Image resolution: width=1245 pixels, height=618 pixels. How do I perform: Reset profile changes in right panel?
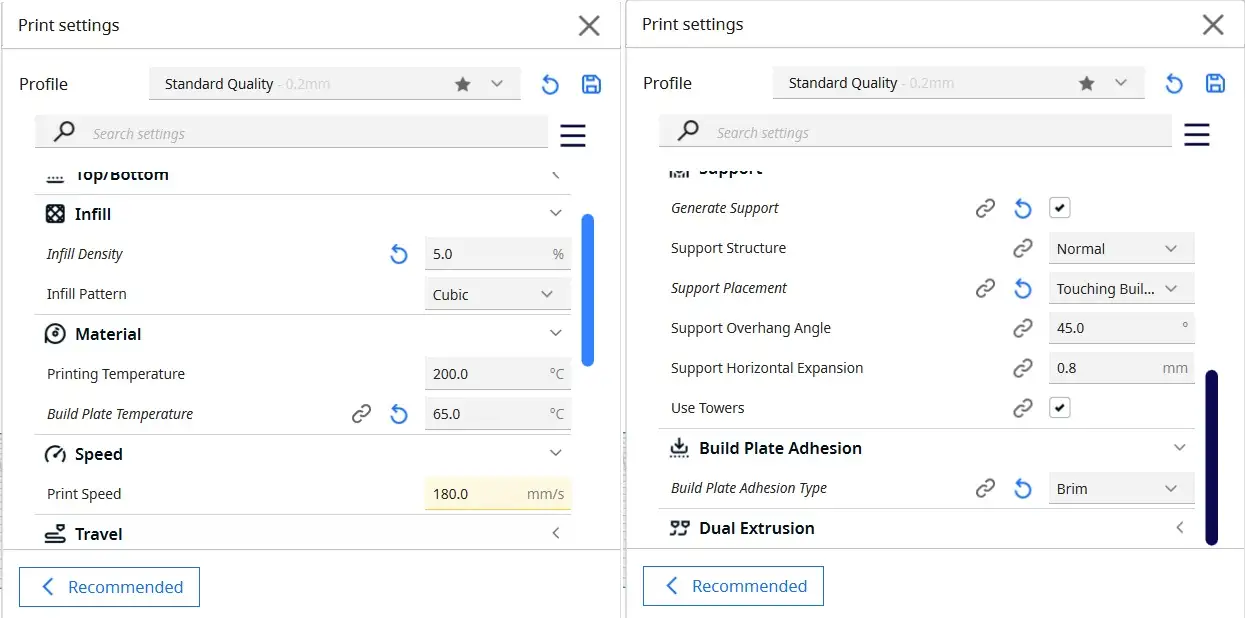(1174, 84)
